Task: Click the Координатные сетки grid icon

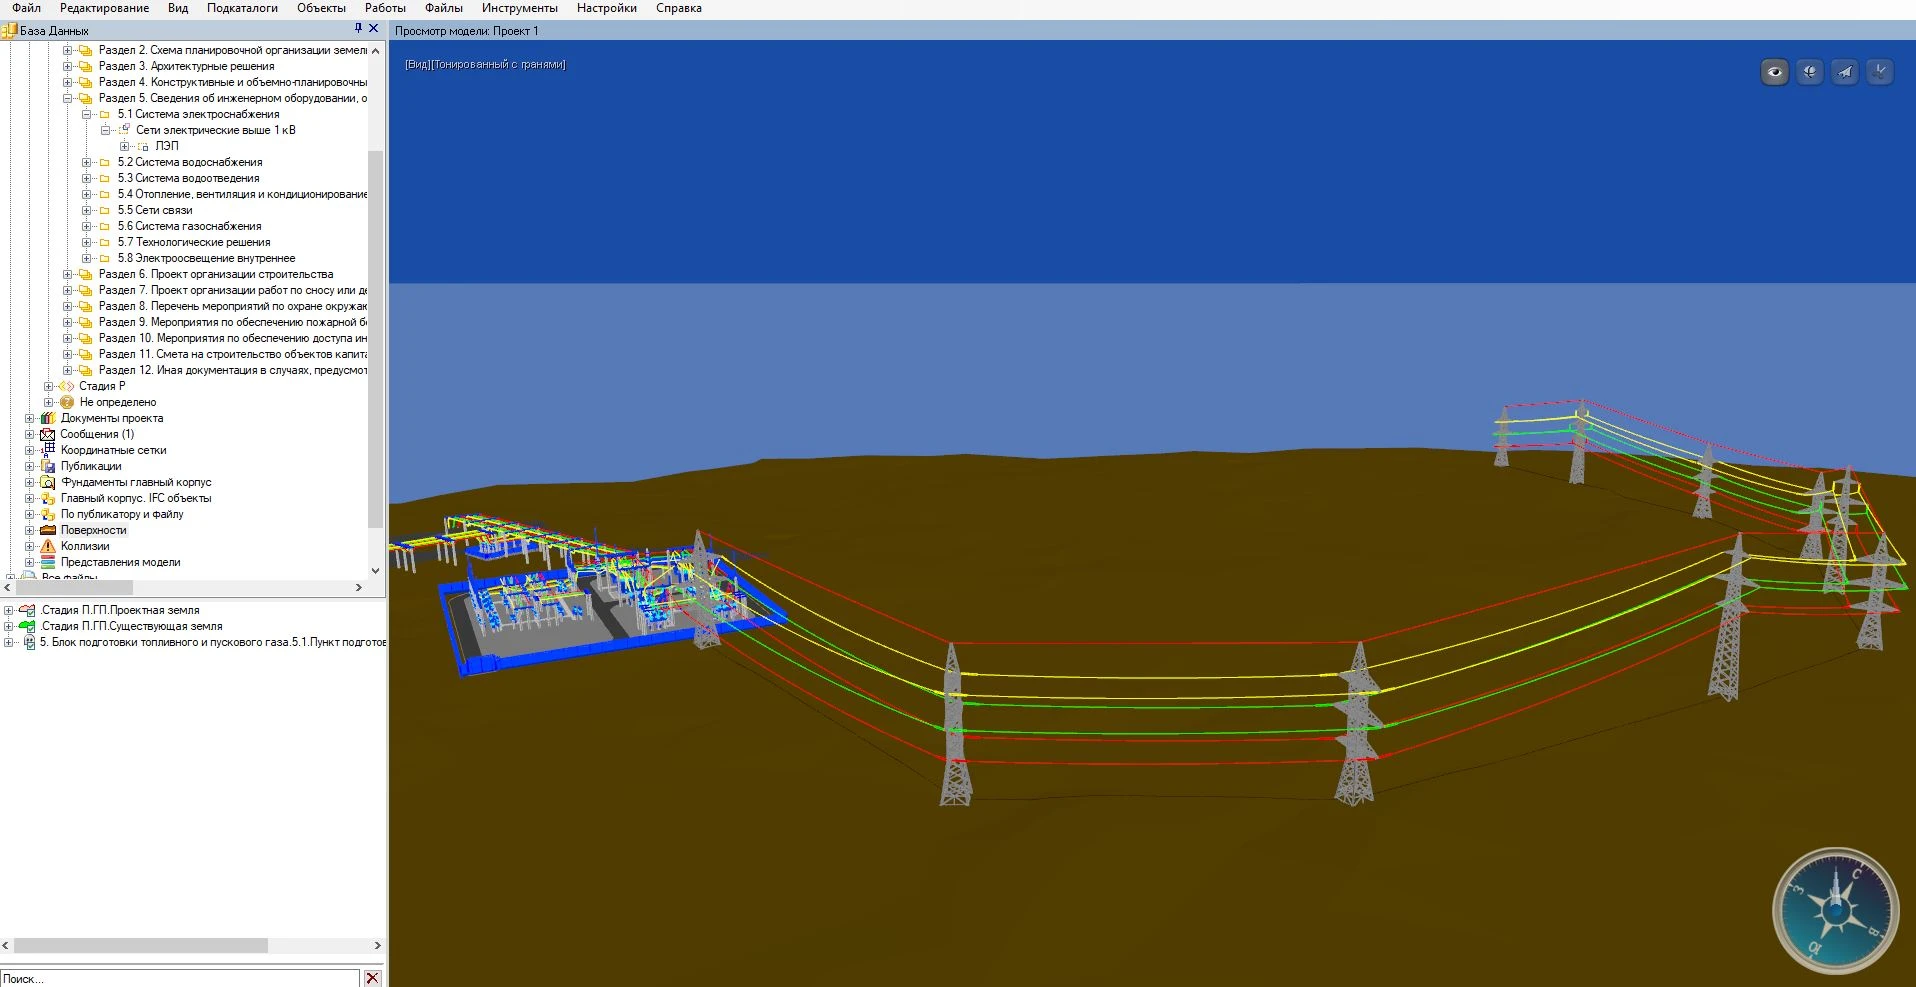Action: click(48, 450)
